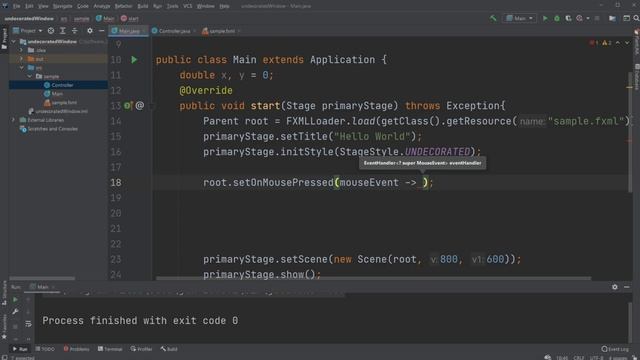The height and width of the screenshot is (360, 640).
Task: Open the Event Log button
Action: (x=615, y=349)
